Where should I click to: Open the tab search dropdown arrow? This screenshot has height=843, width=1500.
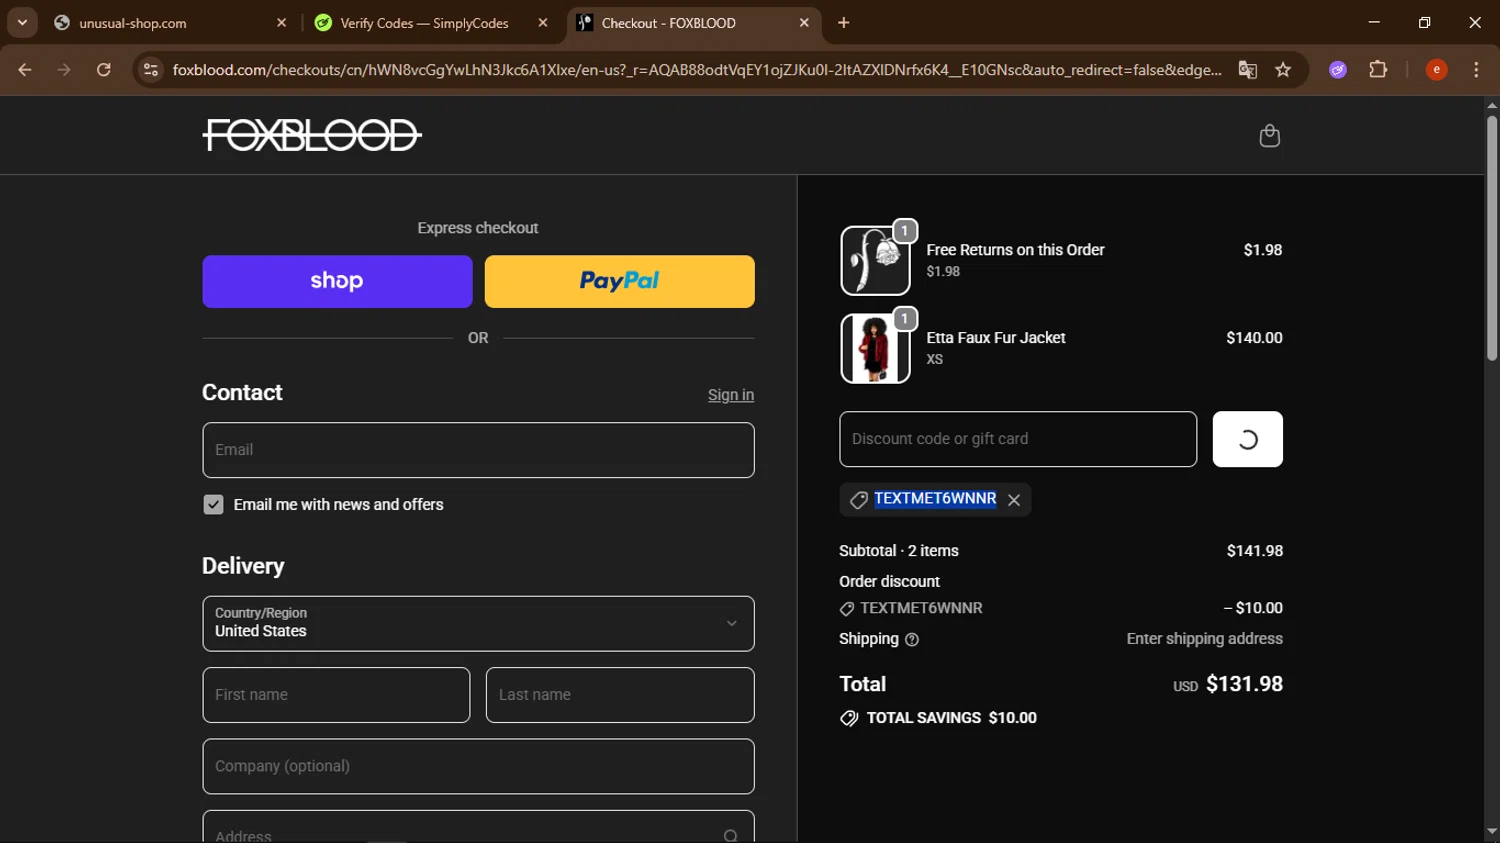tap(22, 22)
